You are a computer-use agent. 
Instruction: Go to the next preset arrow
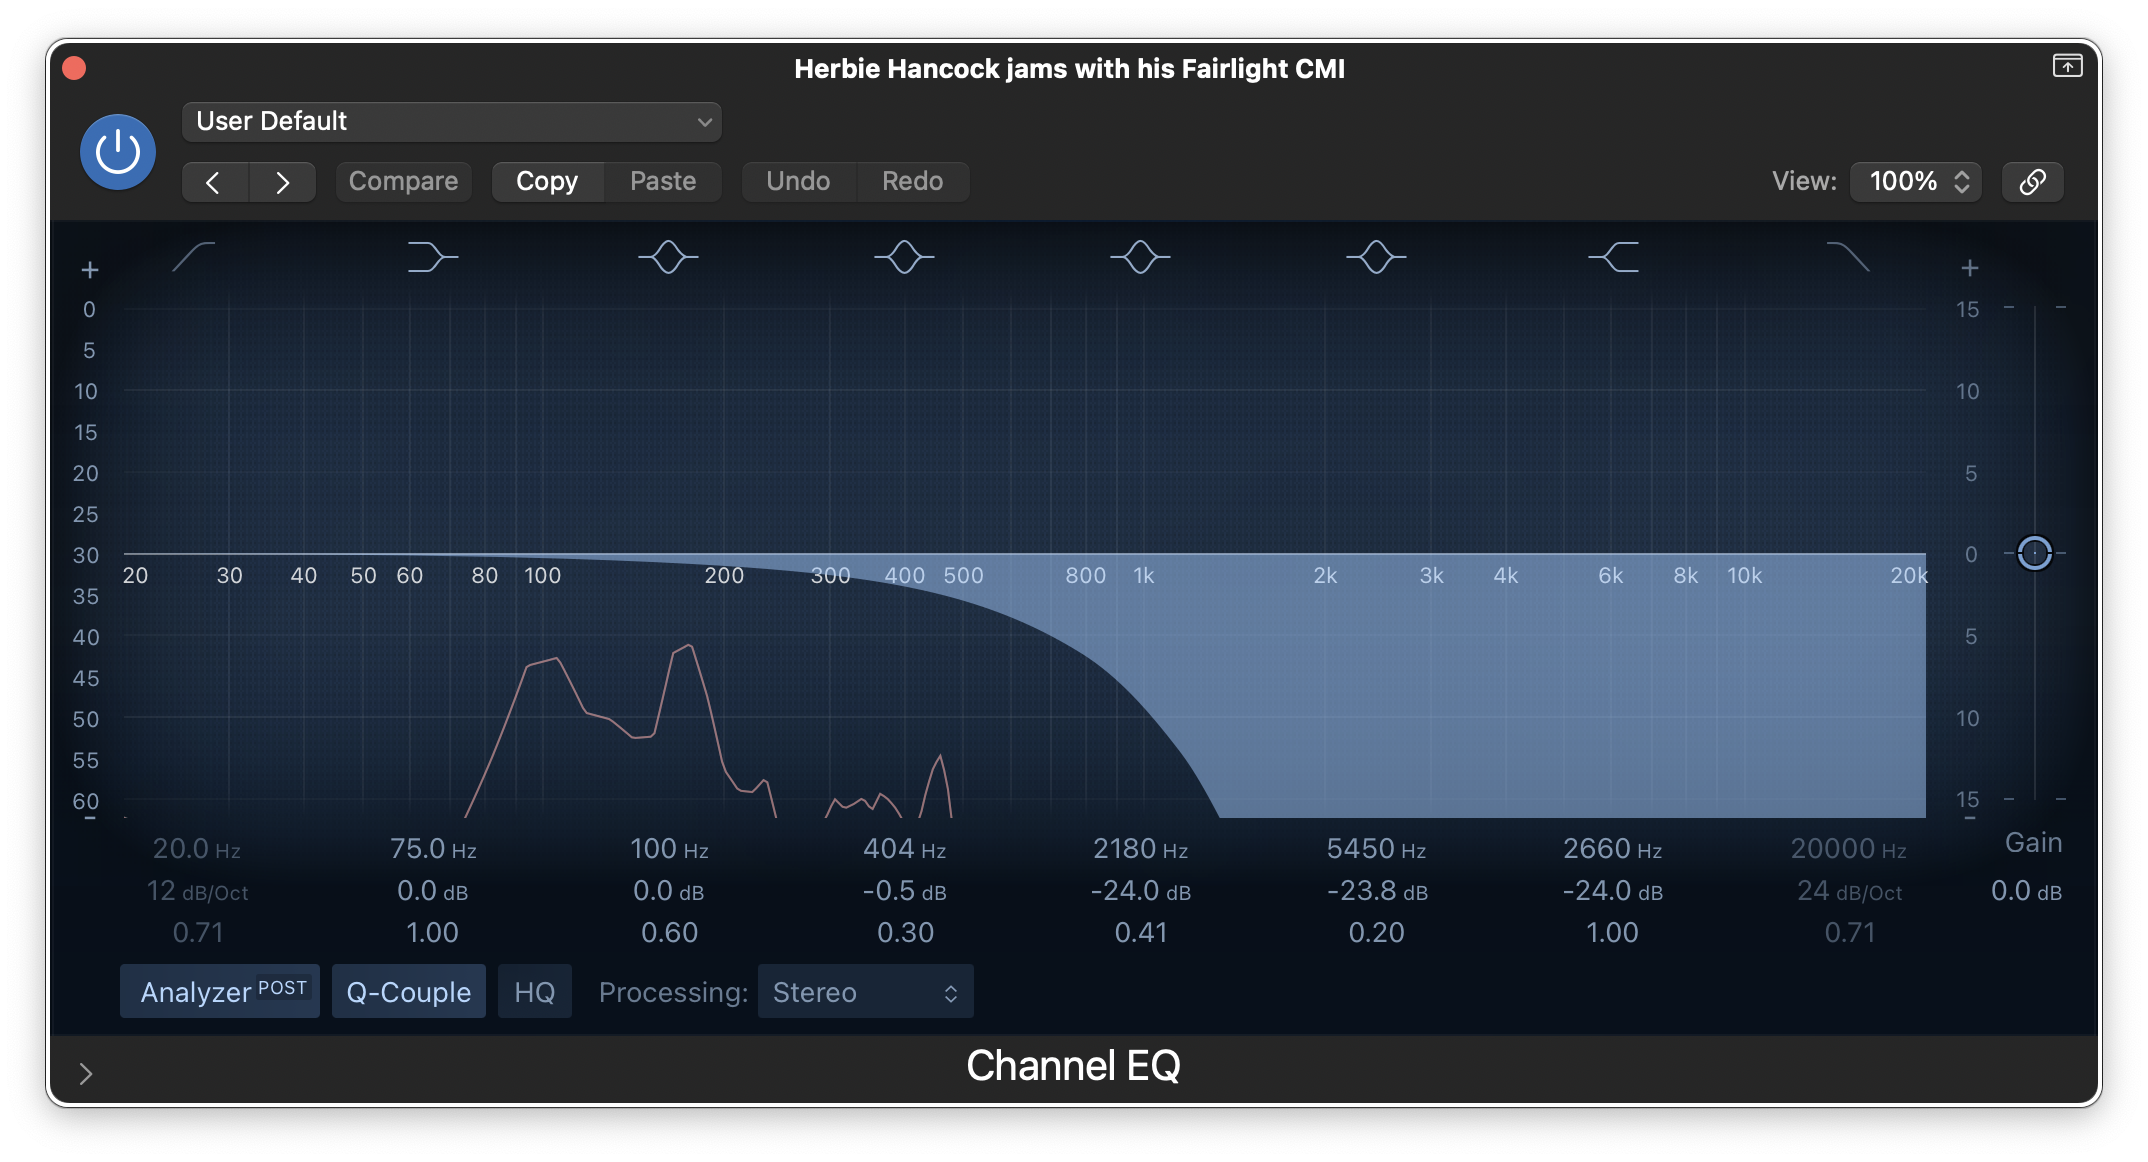point(283,182)
